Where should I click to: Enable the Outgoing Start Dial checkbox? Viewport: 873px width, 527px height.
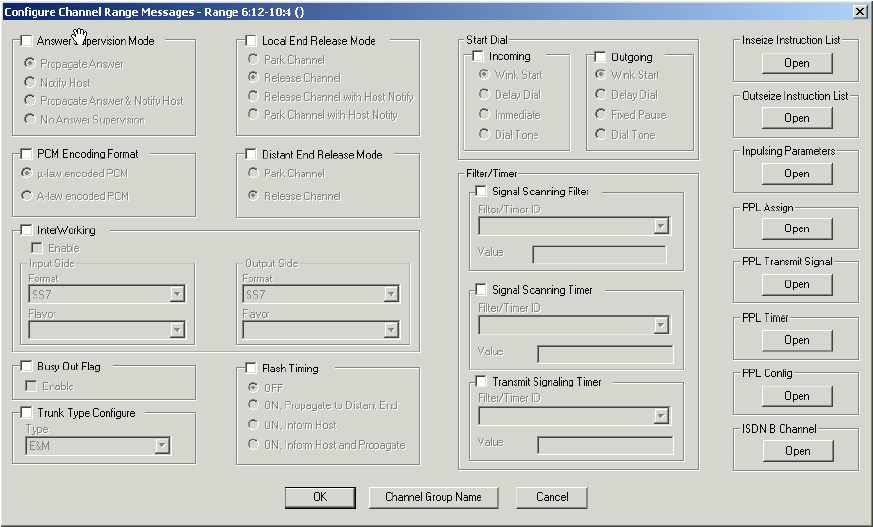point(600,57)
